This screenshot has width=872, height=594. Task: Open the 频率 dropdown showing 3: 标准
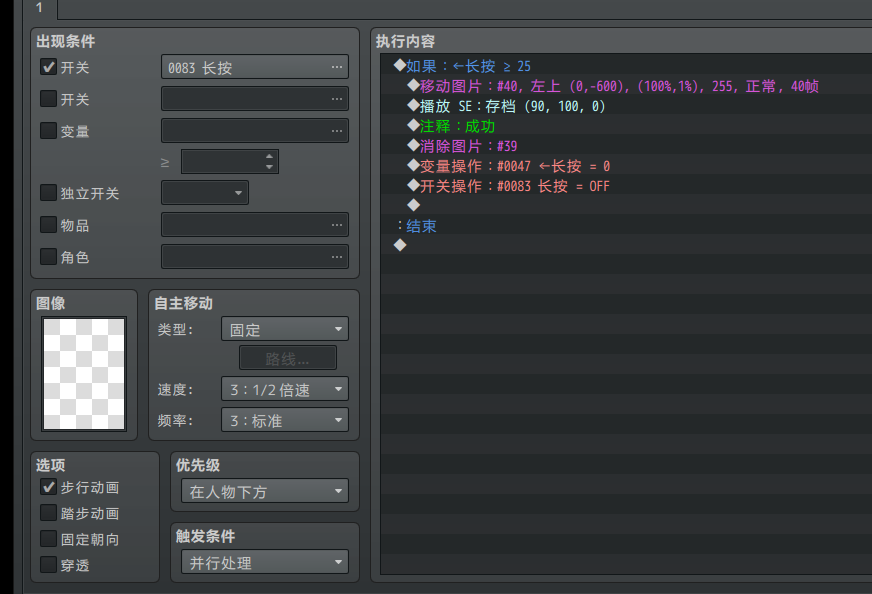(285, 420)
